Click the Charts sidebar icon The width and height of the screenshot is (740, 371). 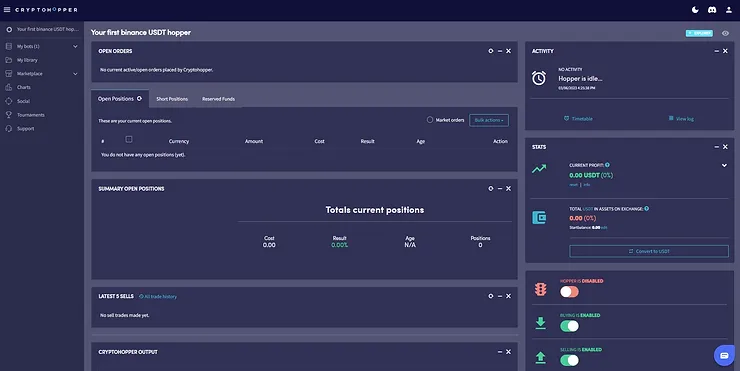coord(8,87)
